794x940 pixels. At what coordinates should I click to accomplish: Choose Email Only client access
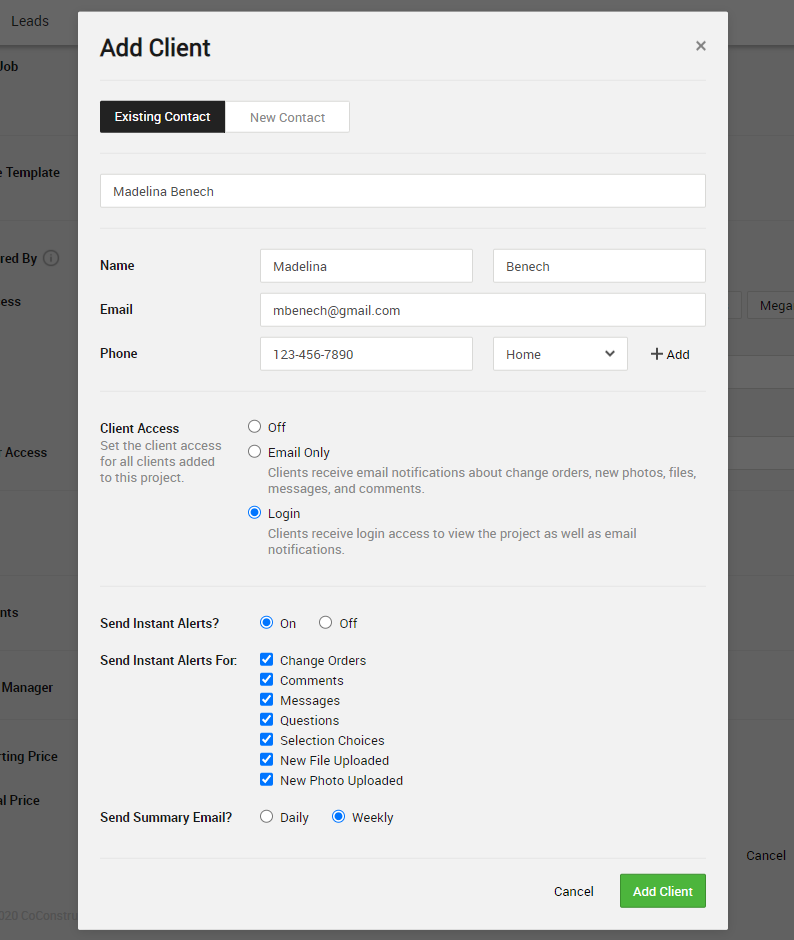pos(255,452)
